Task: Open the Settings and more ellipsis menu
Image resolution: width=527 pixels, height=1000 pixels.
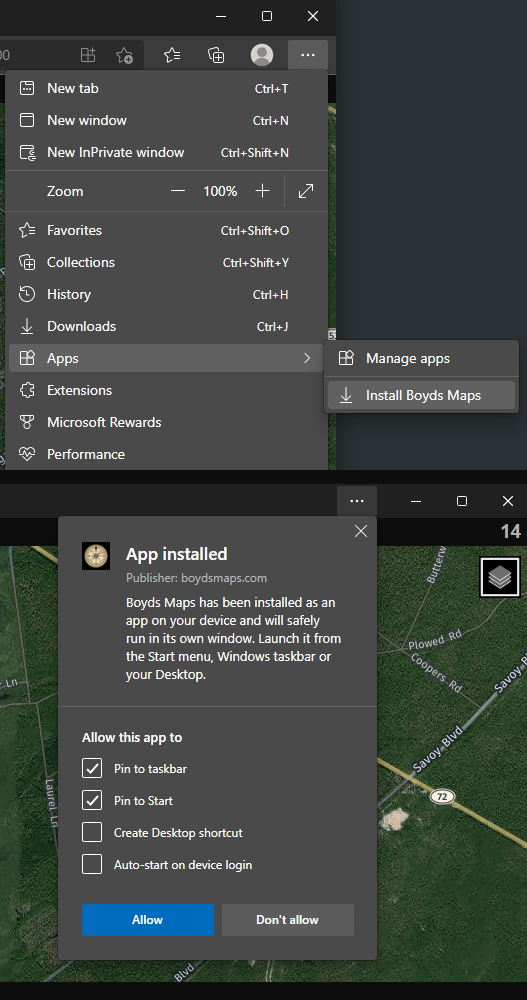Action: click(x=308, y=55)
